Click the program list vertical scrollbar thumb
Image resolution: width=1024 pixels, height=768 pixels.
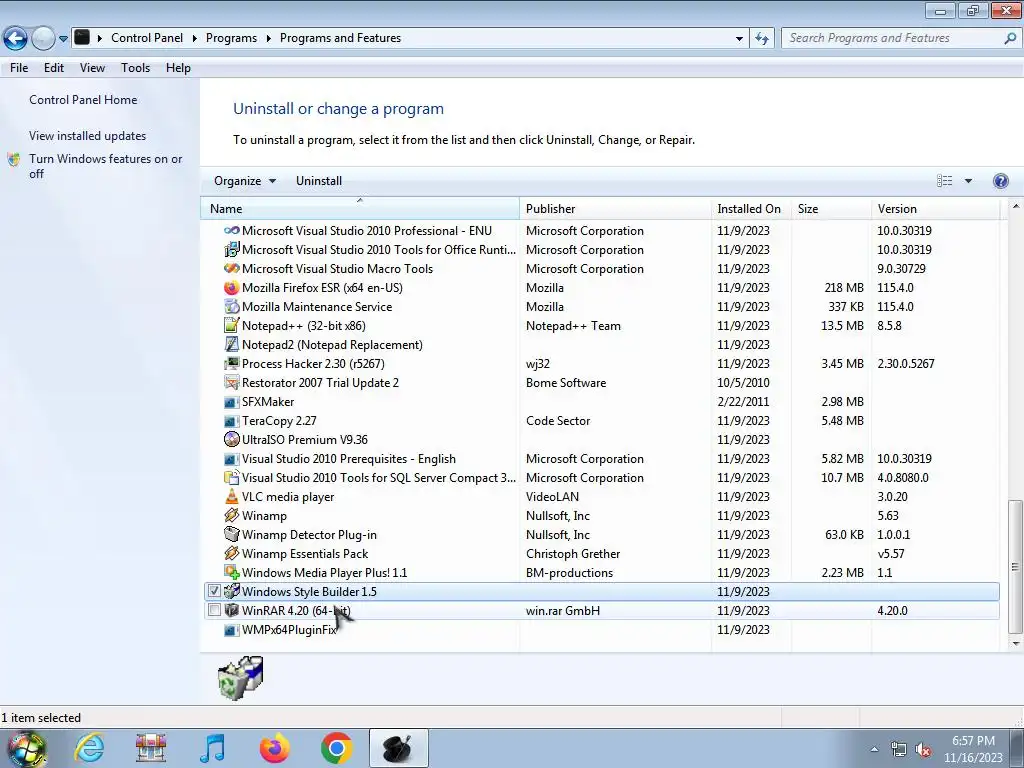[1015, 566]
